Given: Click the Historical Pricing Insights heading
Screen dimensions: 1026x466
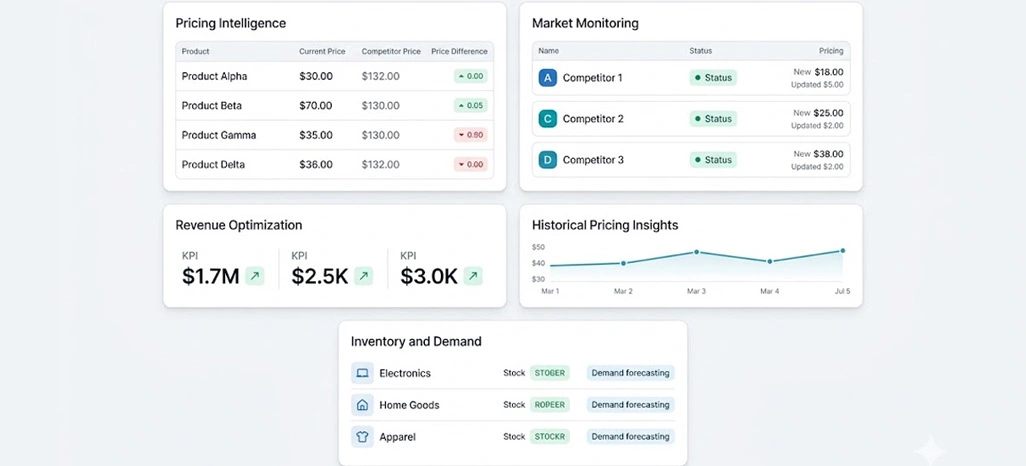Looking at the screenshot, I should click(605, 225).
